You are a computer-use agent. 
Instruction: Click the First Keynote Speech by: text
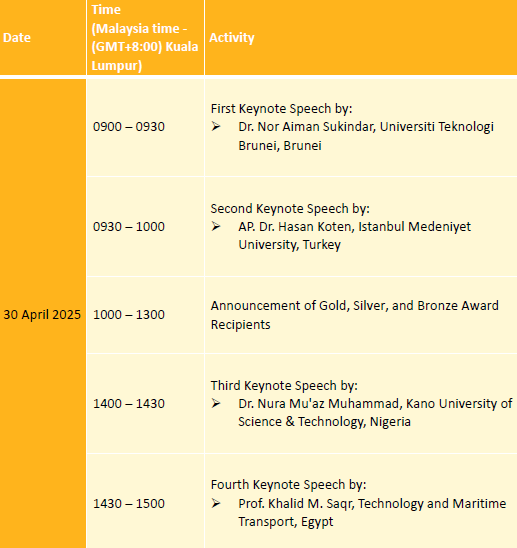pyautogui.click(x=281, y=109)
